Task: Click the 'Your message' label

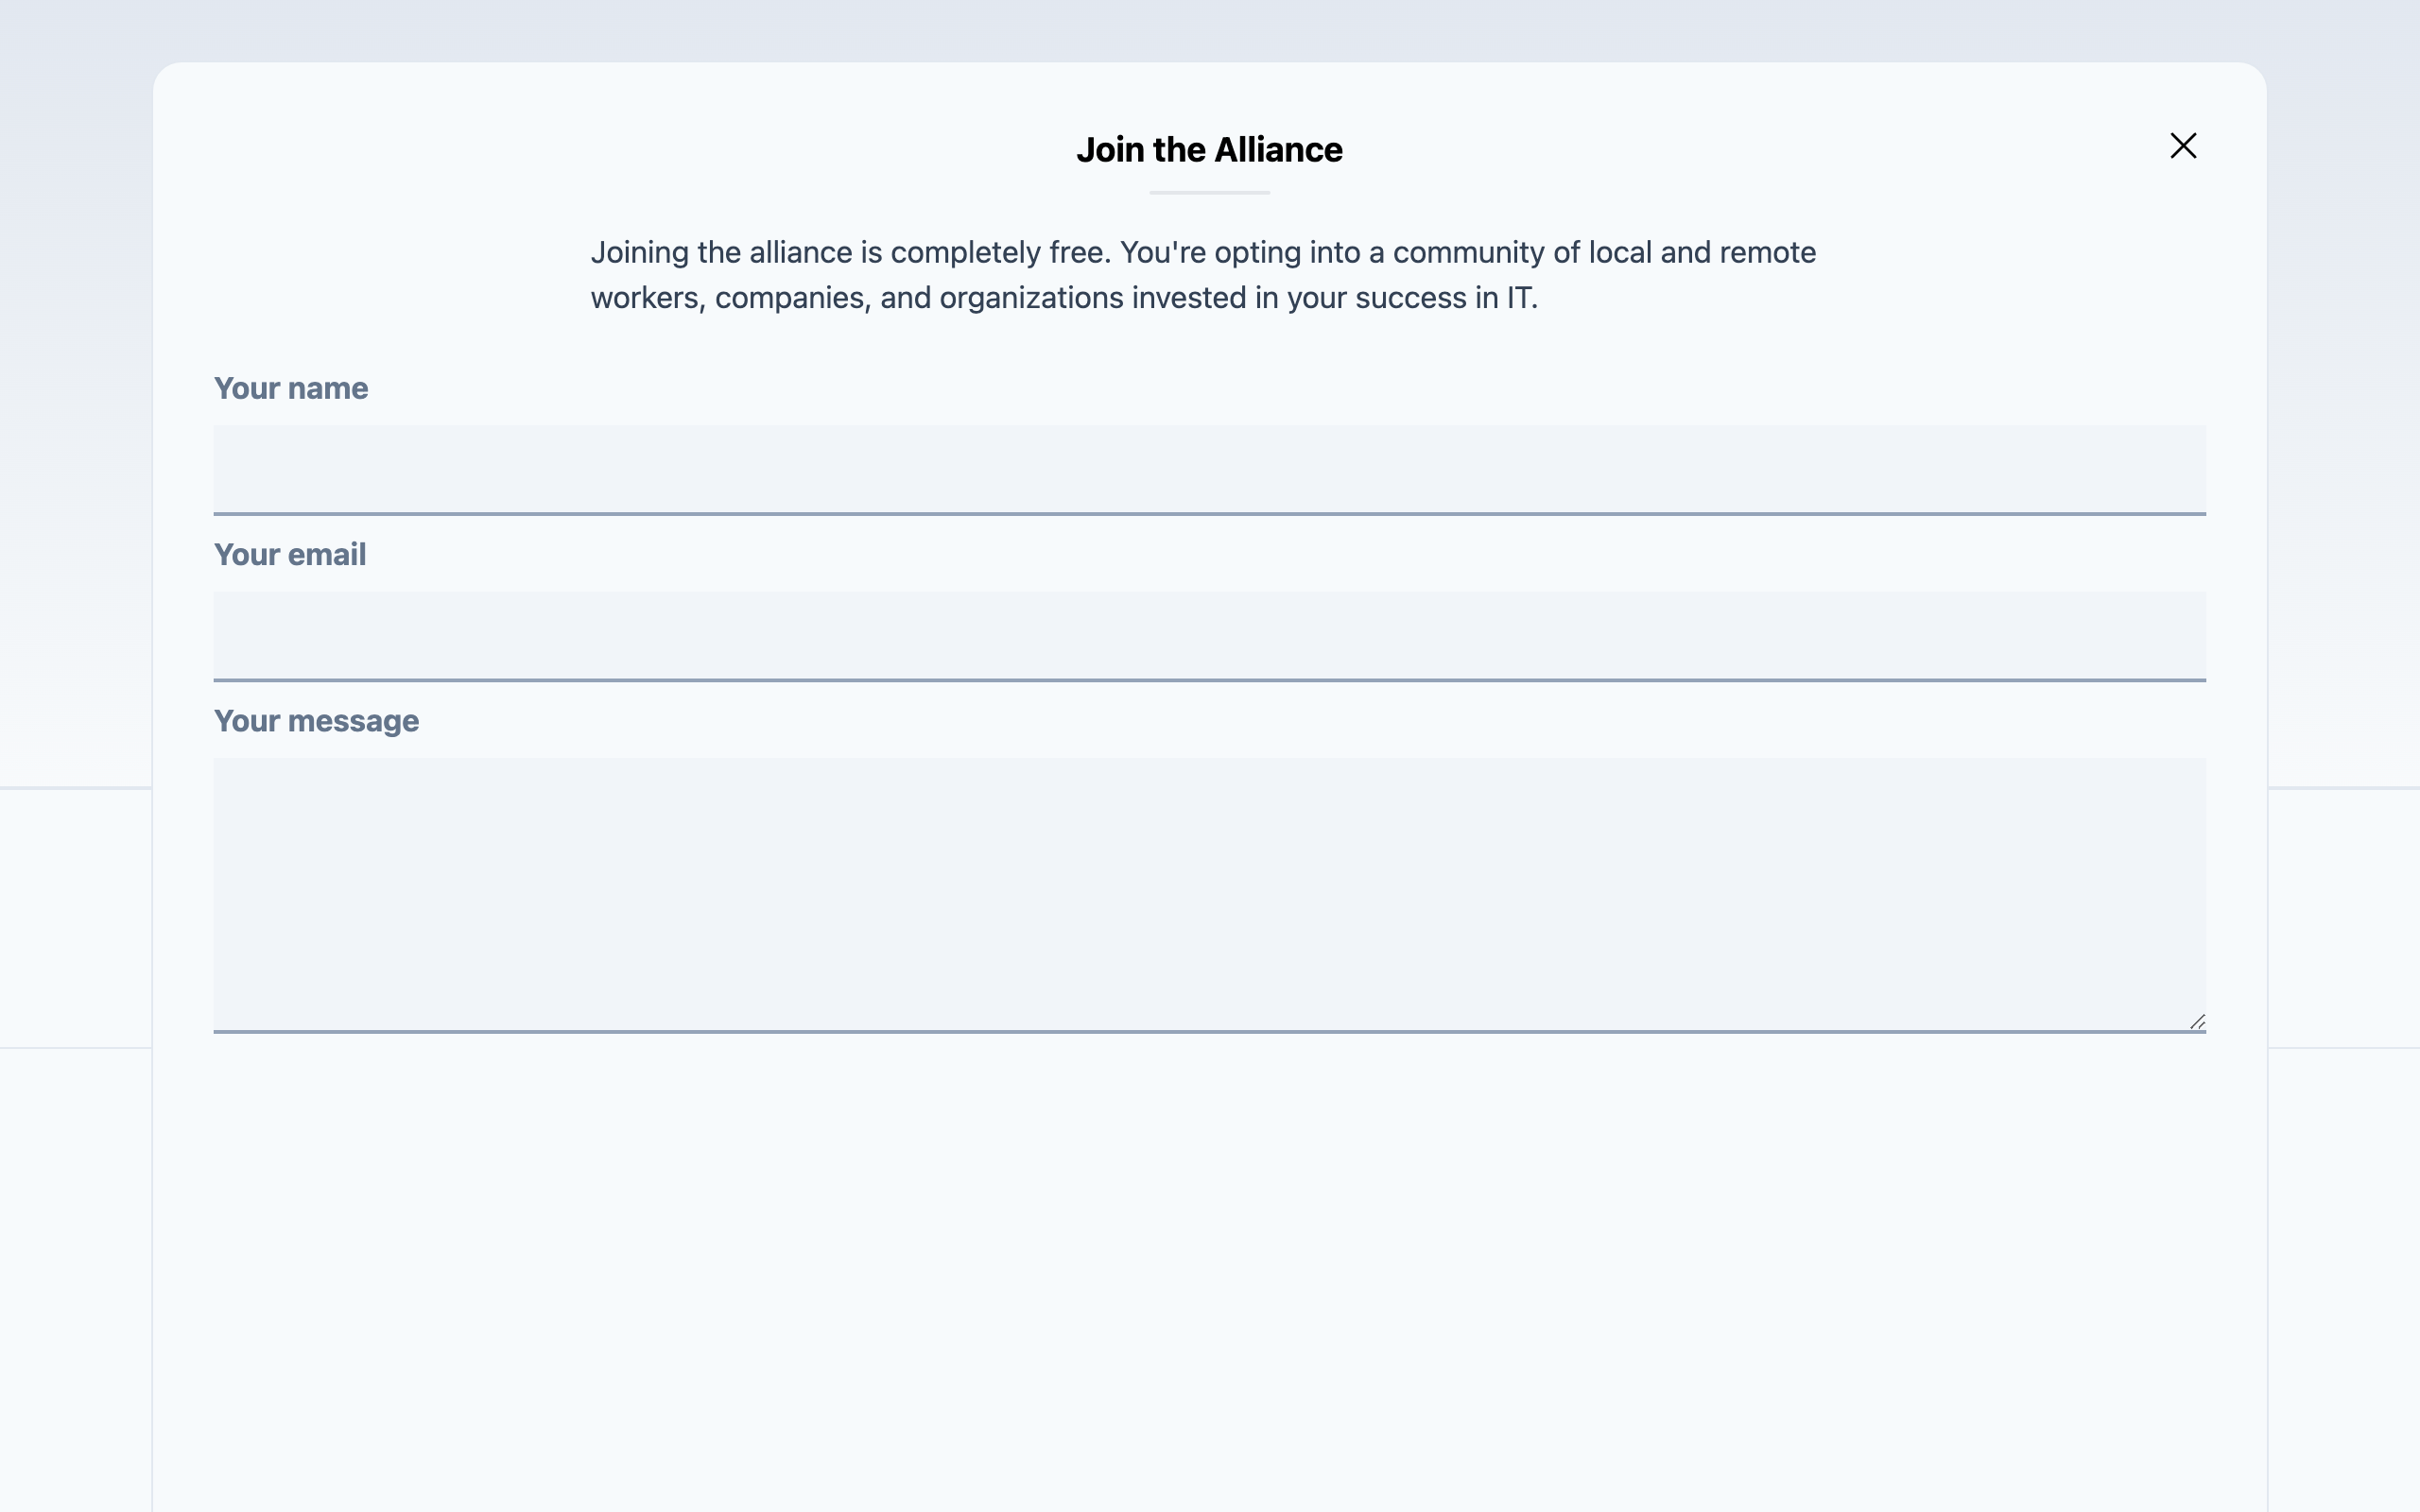Action: 316,721
